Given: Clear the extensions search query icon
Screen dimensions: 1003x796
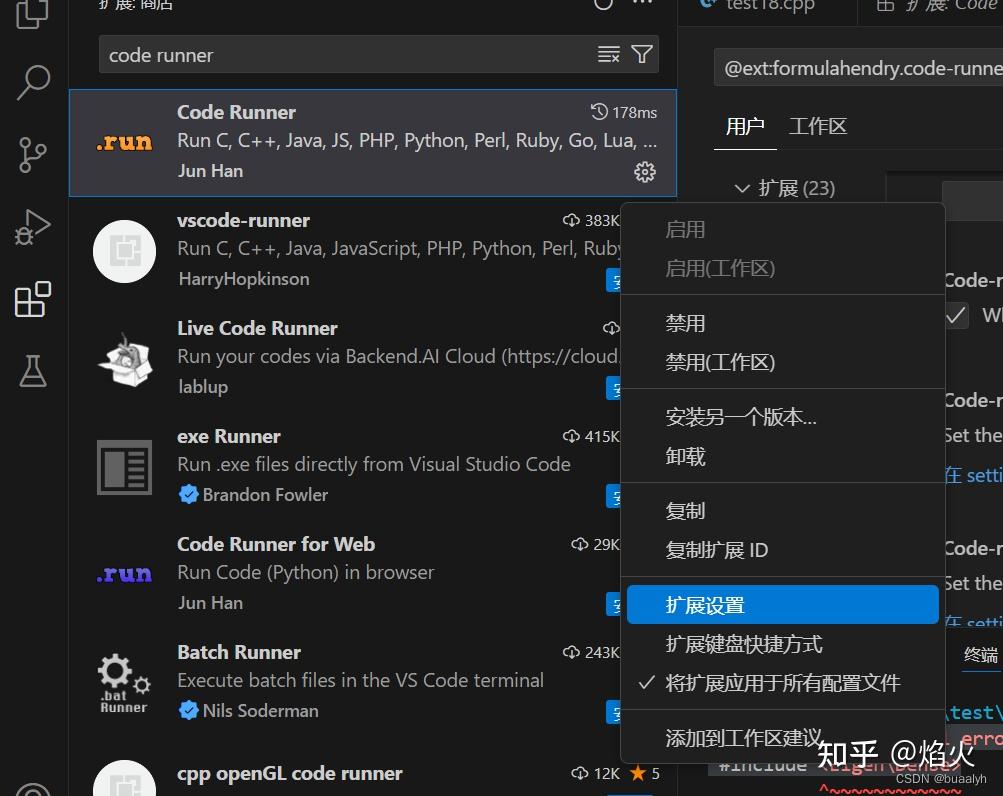Looking at the screenshot, I should click(608, 55).
